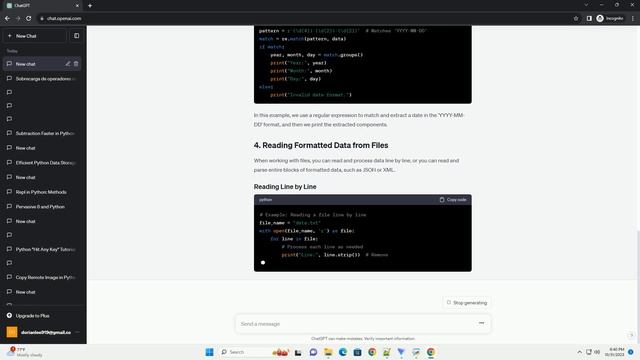Viewport: 640px width, 360px height.
Task: Bookmark this page with the star icon
Action: [x=576, y=18]
